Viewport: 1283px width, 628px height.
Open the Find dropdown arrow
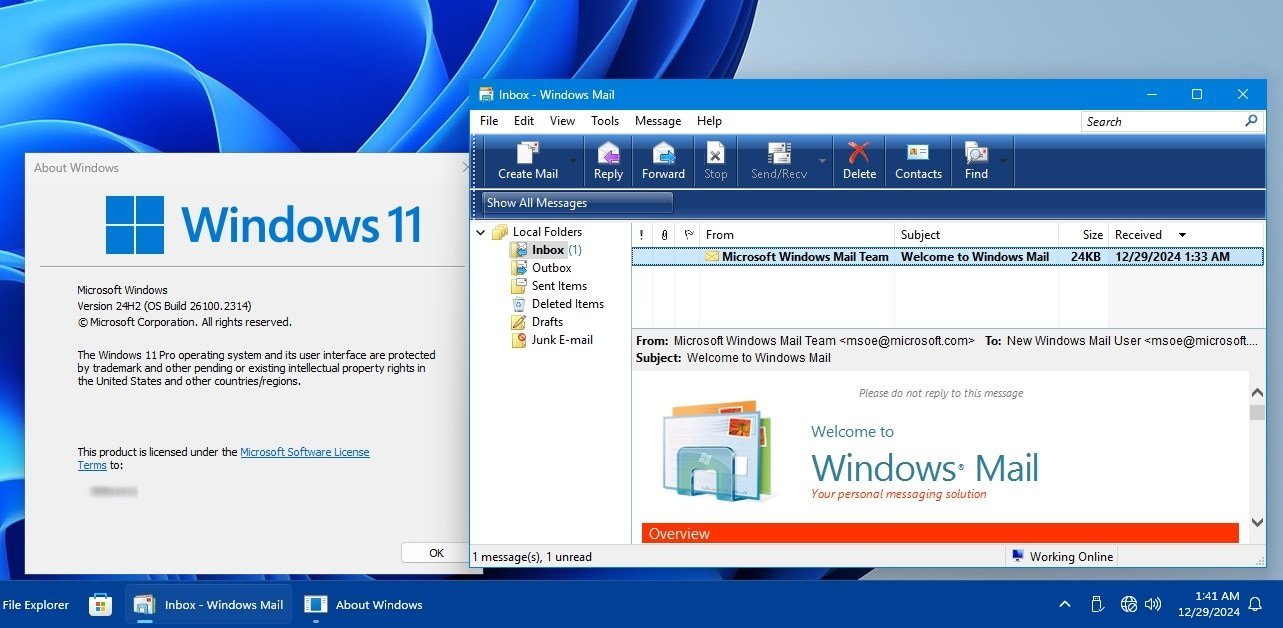point(1003,161)
